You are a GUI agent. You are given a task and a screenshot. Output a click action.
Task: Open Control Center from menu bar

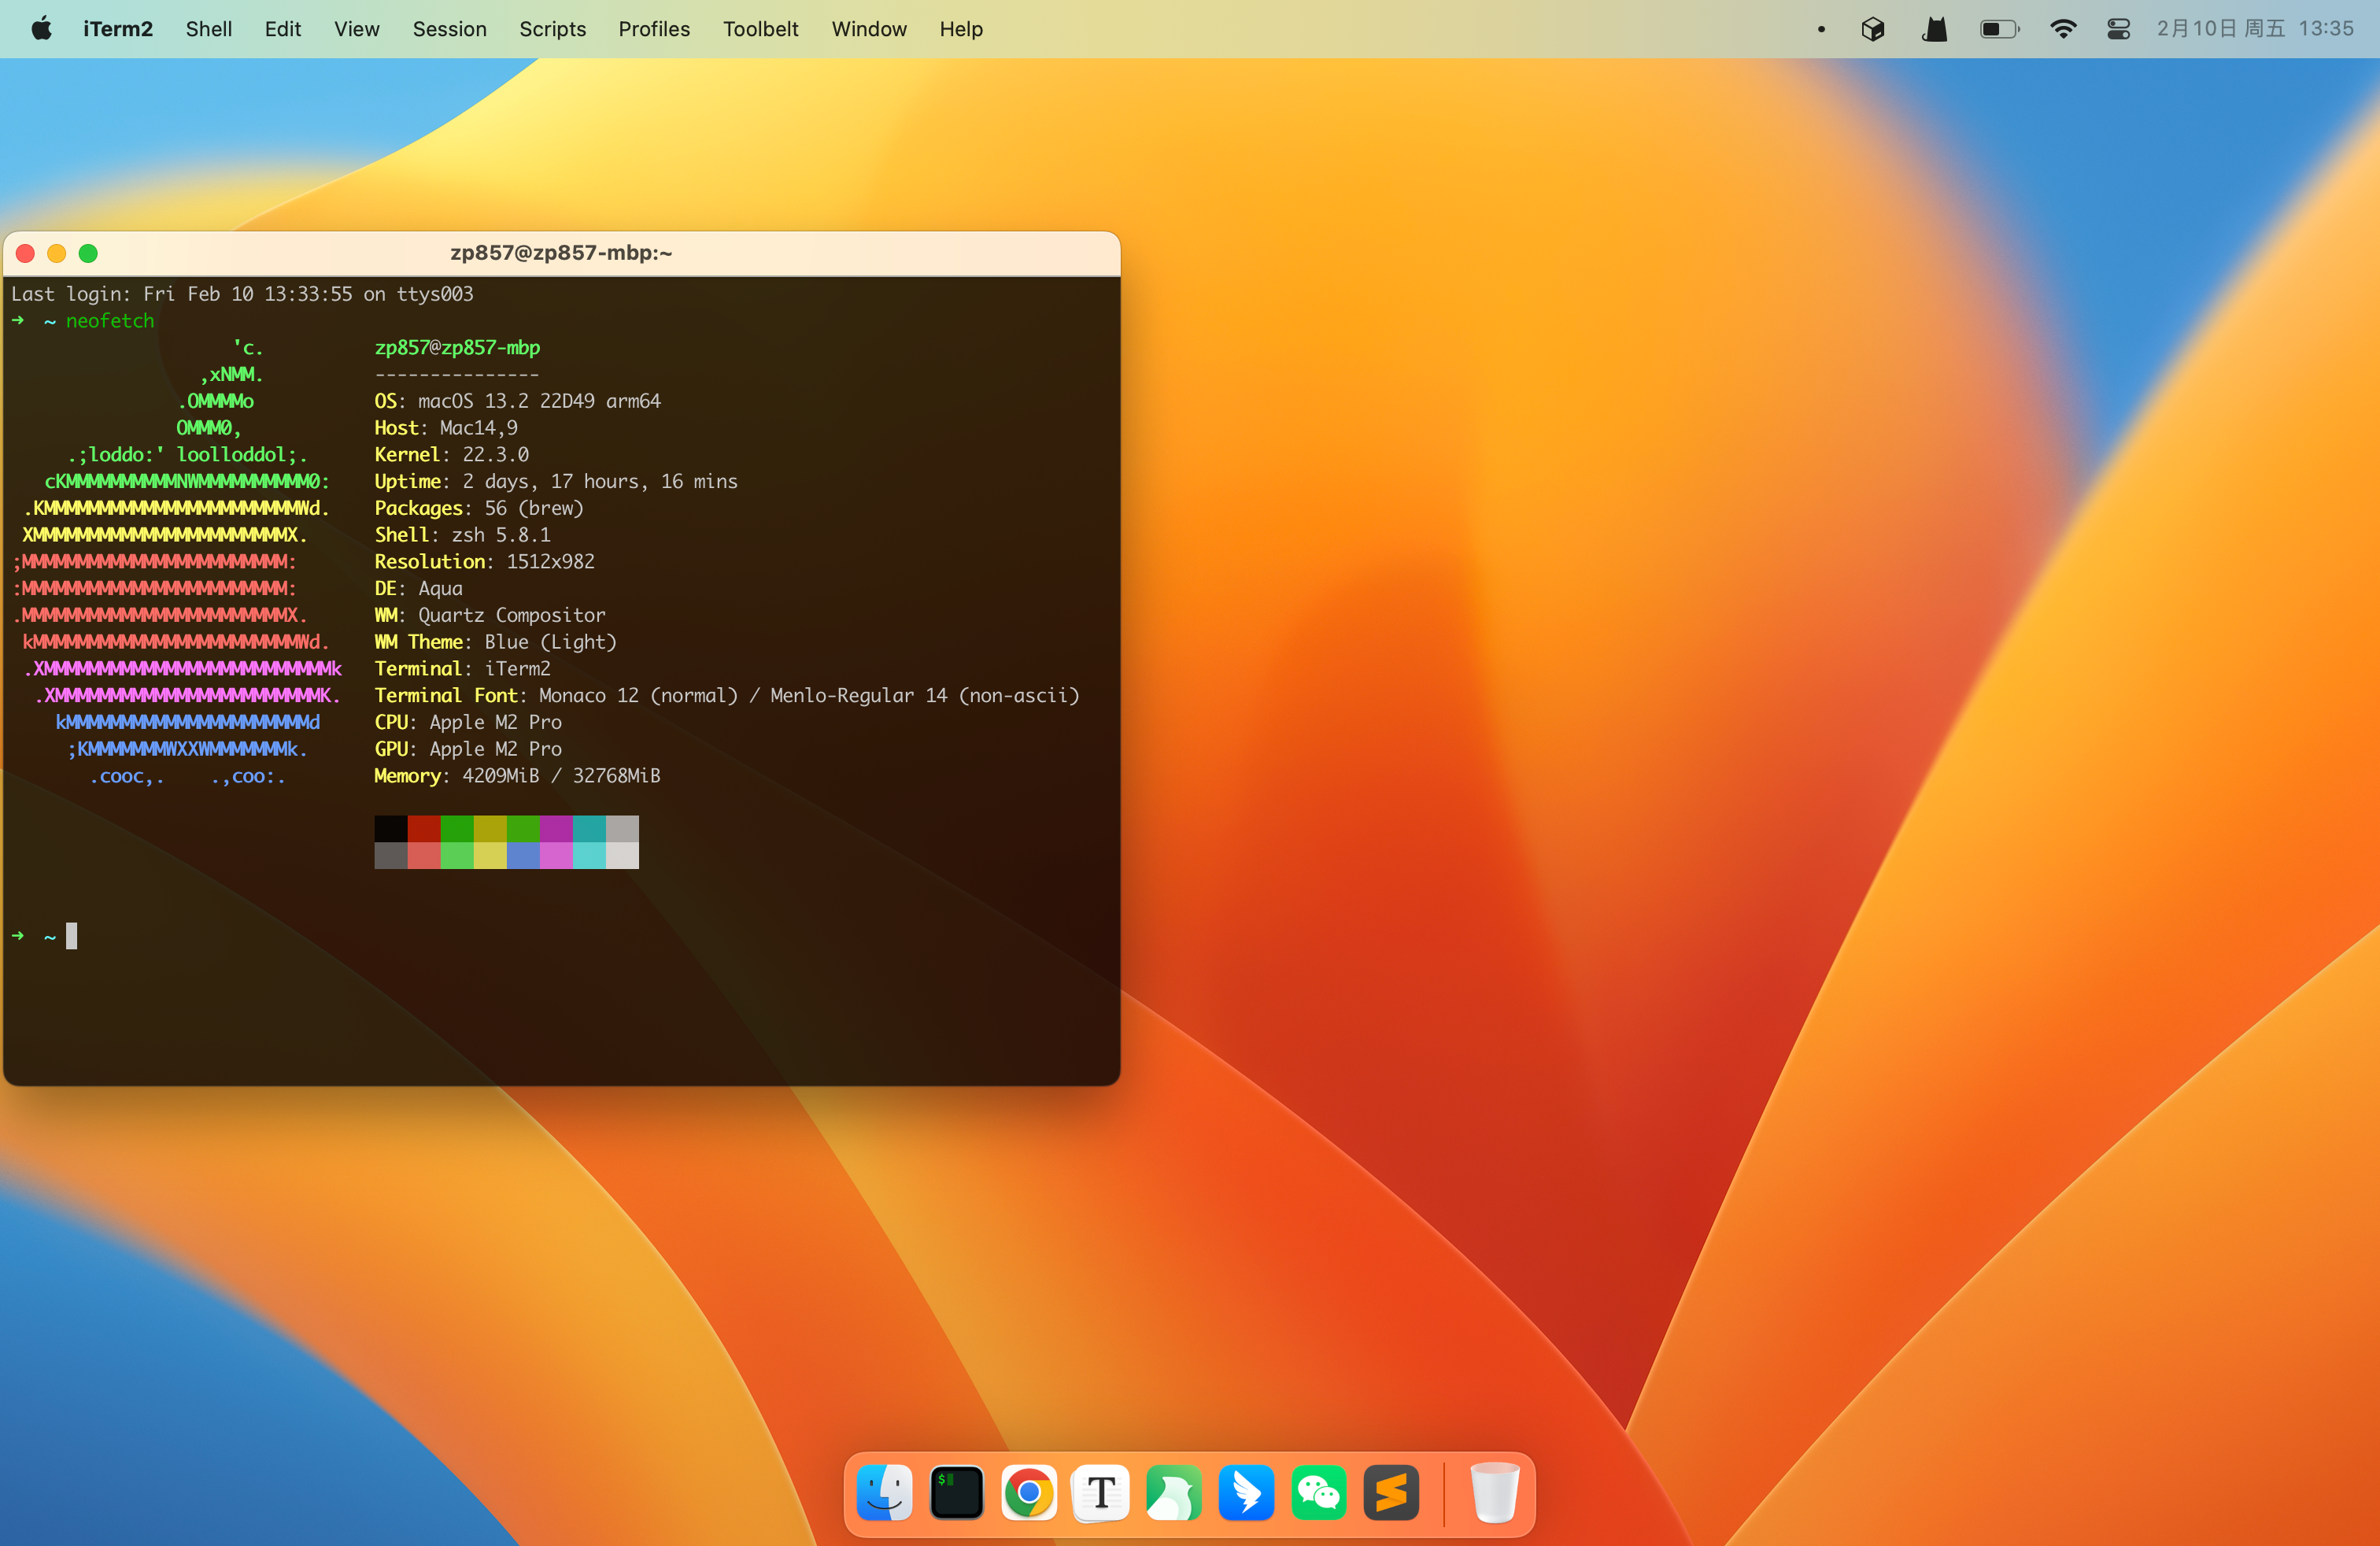(x=2118, y=29)
